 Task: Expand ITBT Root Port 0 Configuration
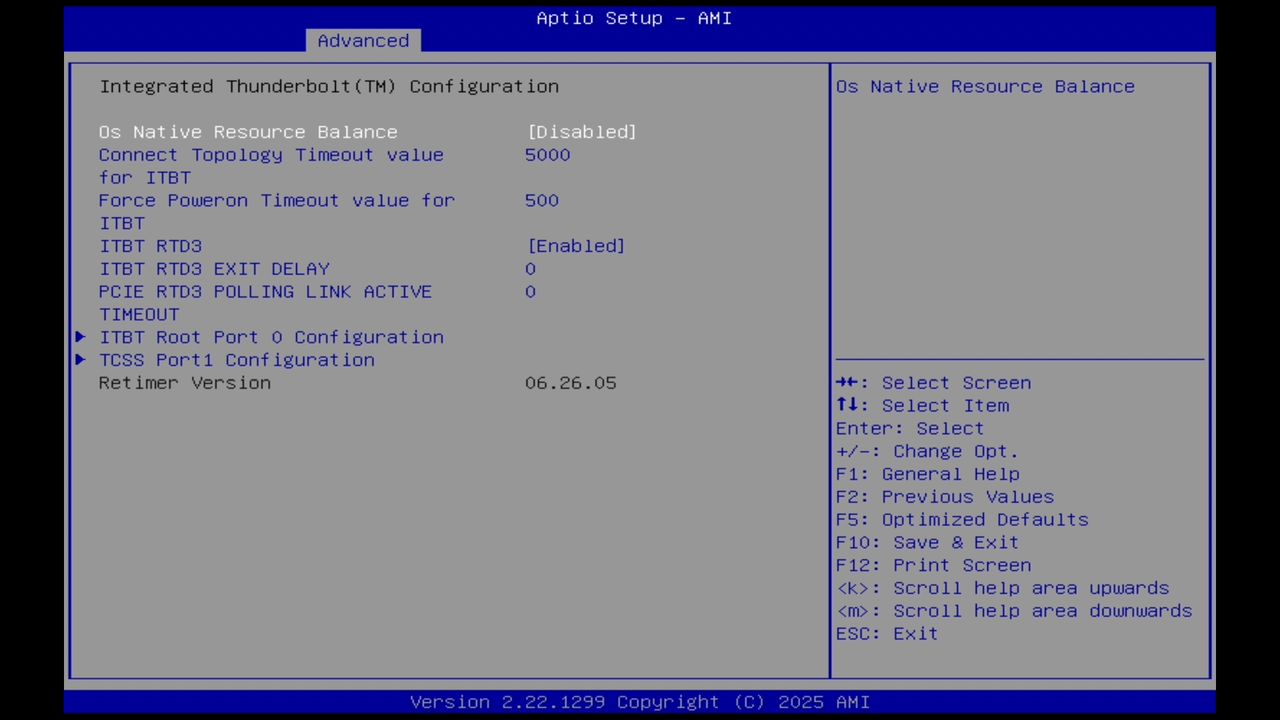(x=271, y=337)
